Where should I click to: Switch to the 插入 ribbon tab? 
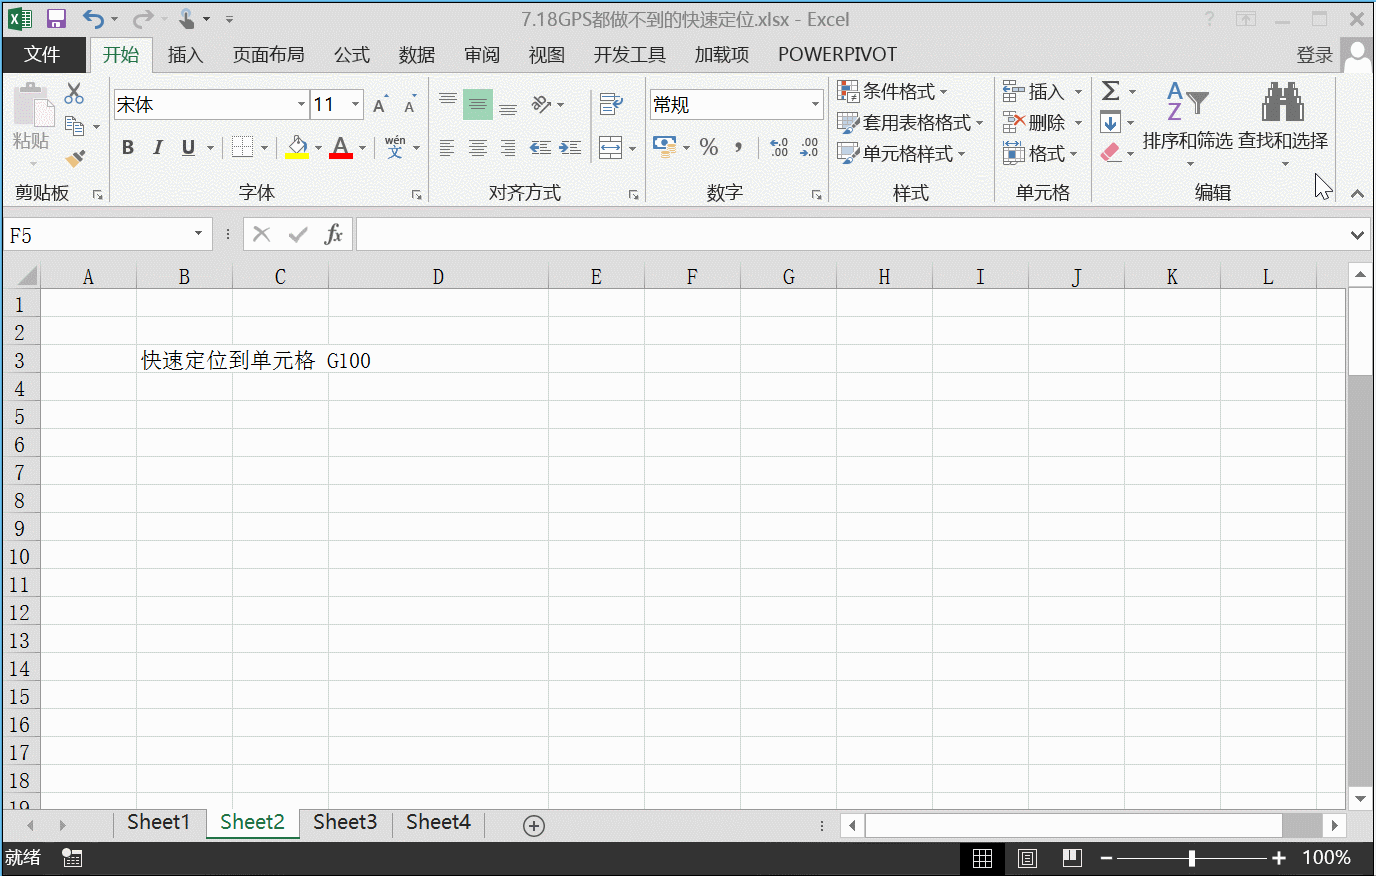click(185, 55)
